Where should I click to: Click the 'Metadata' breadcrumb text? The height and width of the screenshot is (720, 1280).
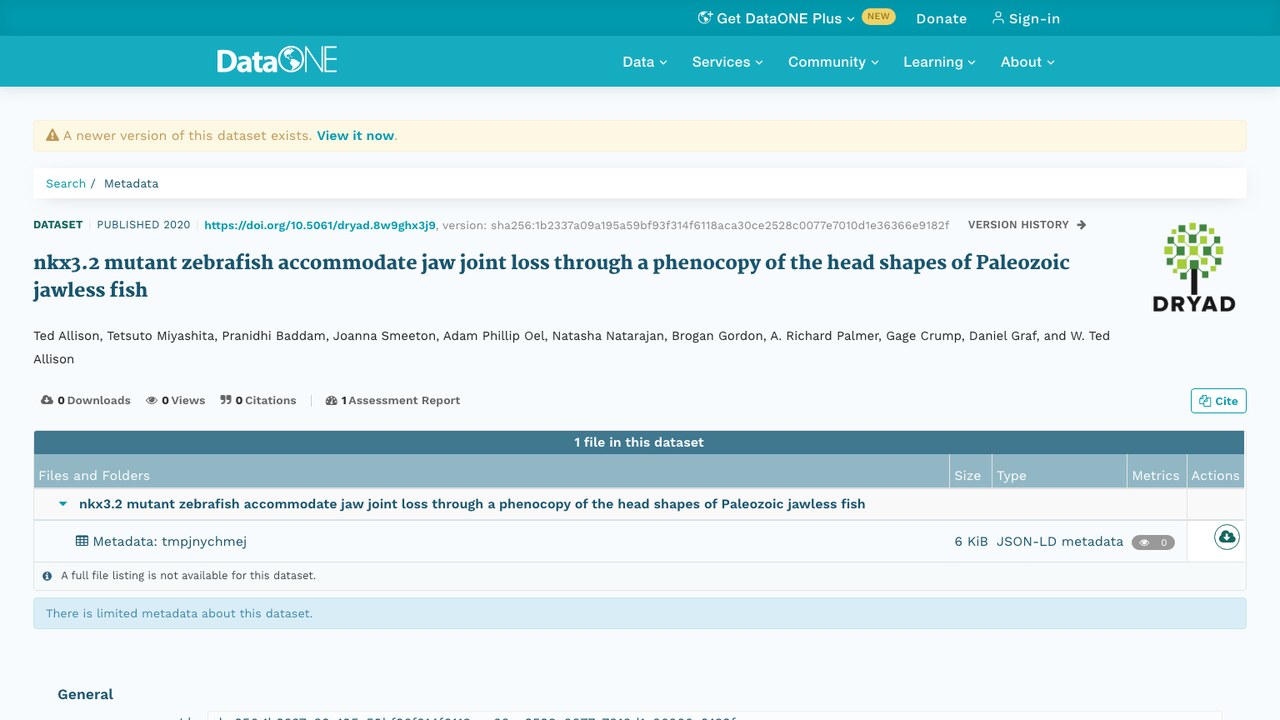(x=131, y=183)
